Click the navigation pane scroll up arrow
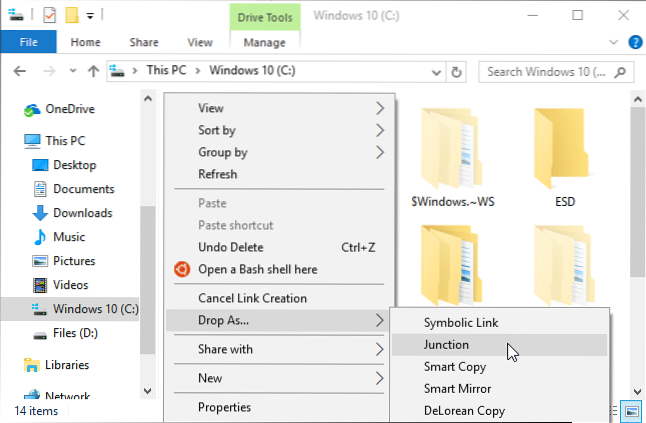Screen dimensions: 646x423 pos(148,98)
